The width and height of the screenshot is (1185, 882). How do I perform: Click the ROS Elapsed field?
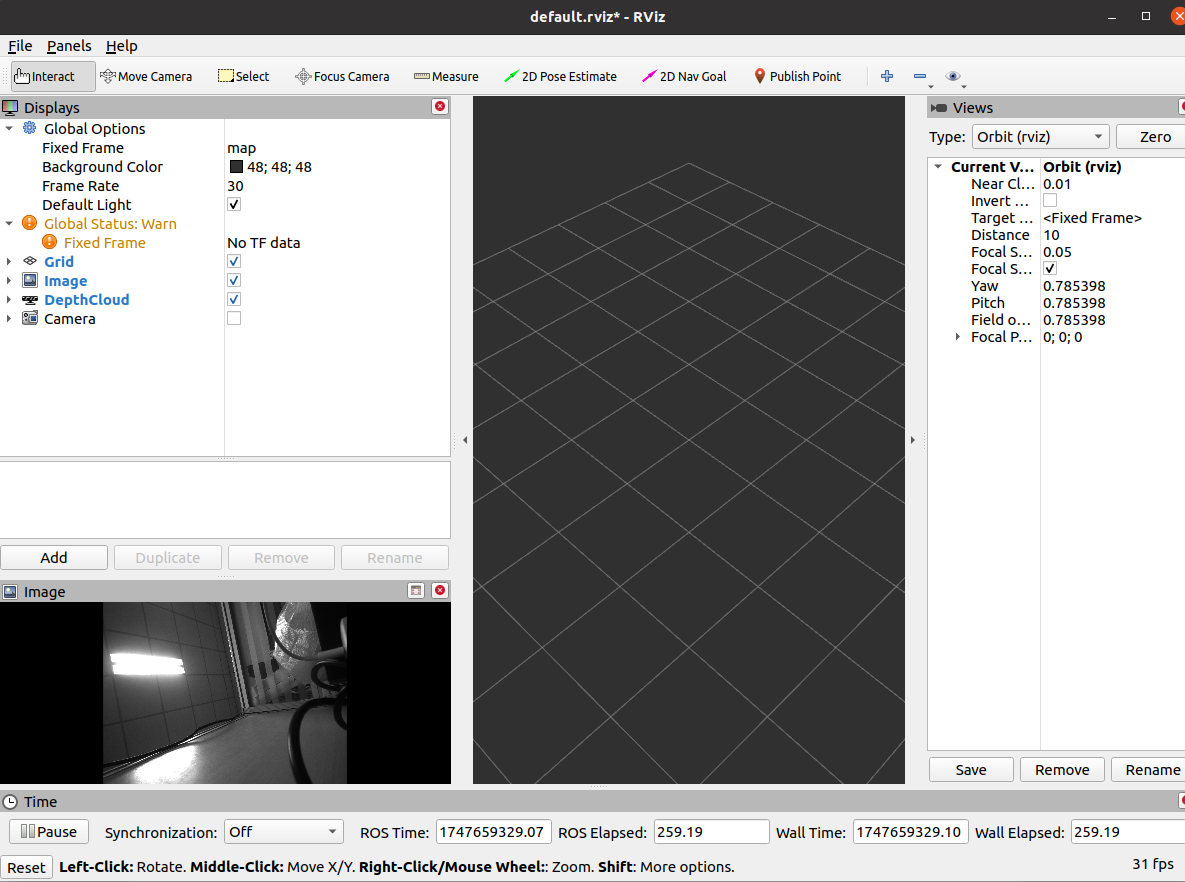pos(711,832)
